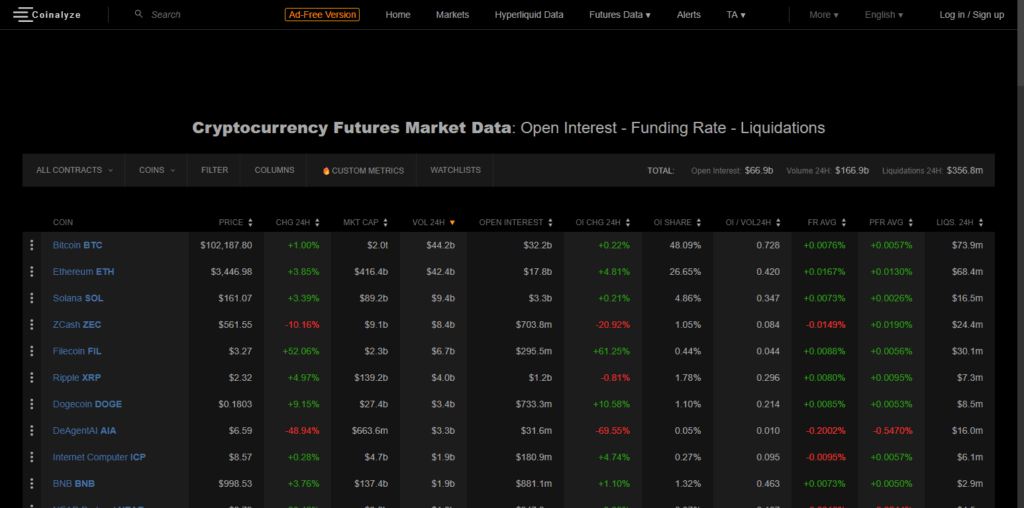Open the WATCHLISTS tab
This screenshot has width=1024, height=508.
[x=455, y=170]
